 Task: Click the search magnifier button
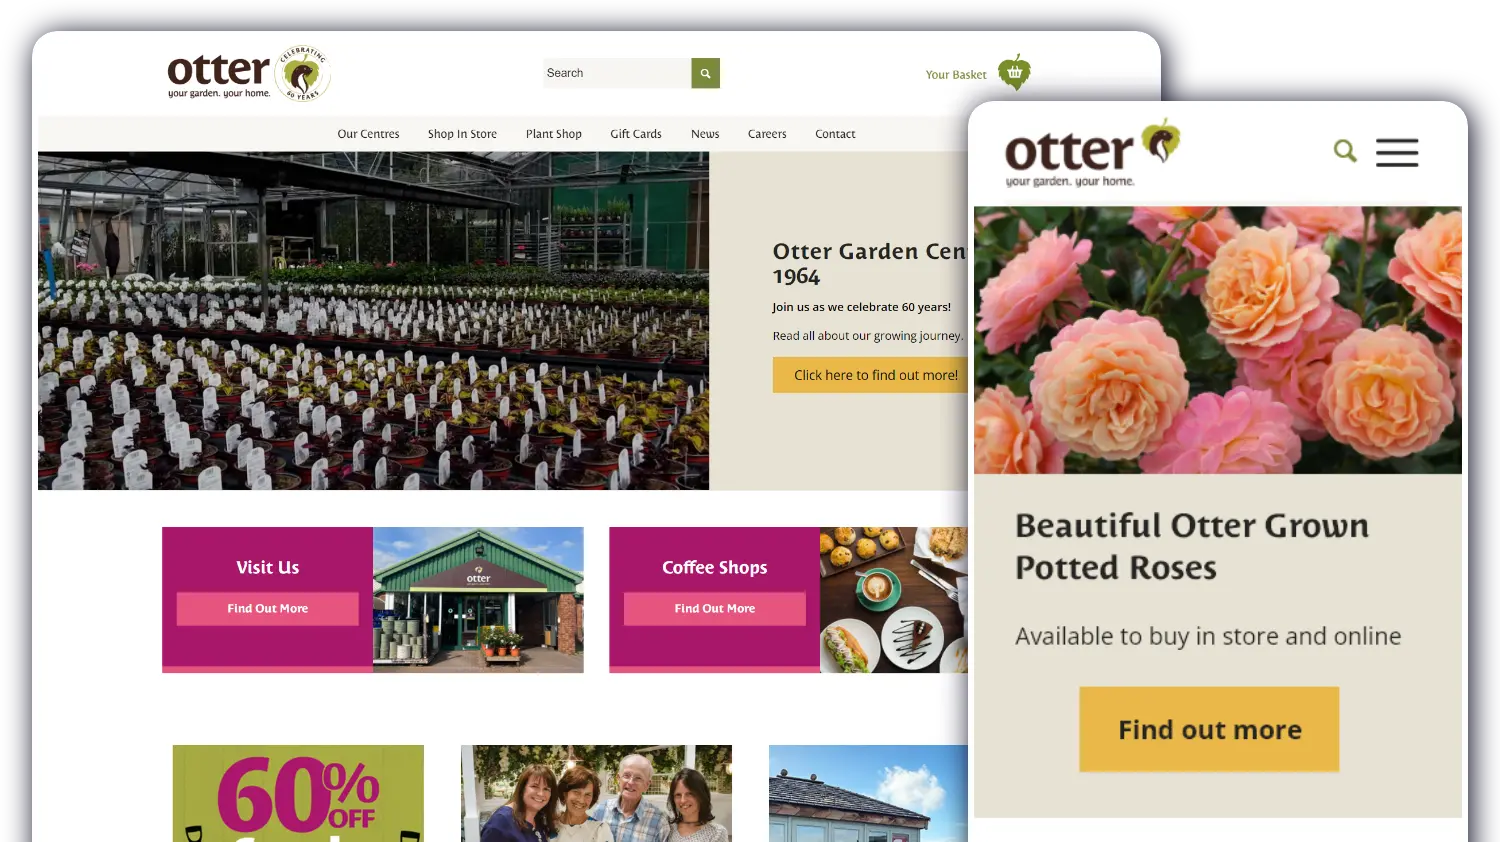tap(705, 73)
